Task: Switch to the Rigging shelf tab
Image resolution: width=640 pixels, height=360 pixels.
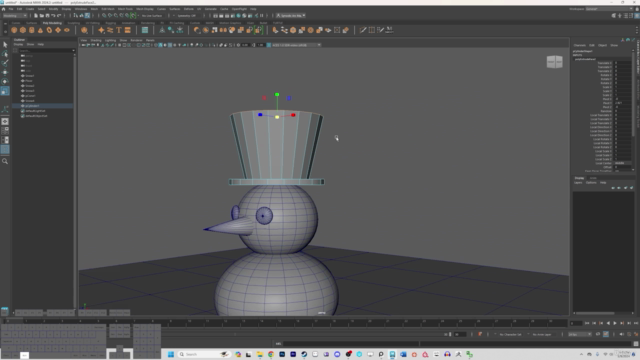Action: pyautogui.click(x=111, y=23)
